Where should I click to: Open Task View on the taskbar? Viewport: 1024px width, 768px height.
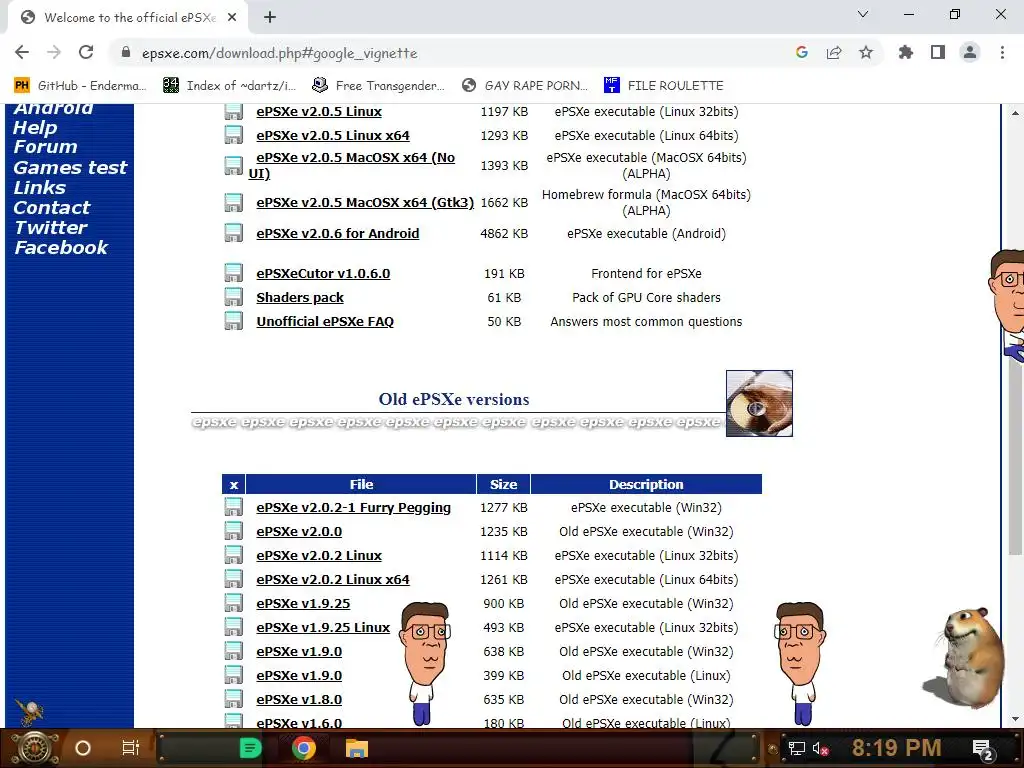click(131, 748)
